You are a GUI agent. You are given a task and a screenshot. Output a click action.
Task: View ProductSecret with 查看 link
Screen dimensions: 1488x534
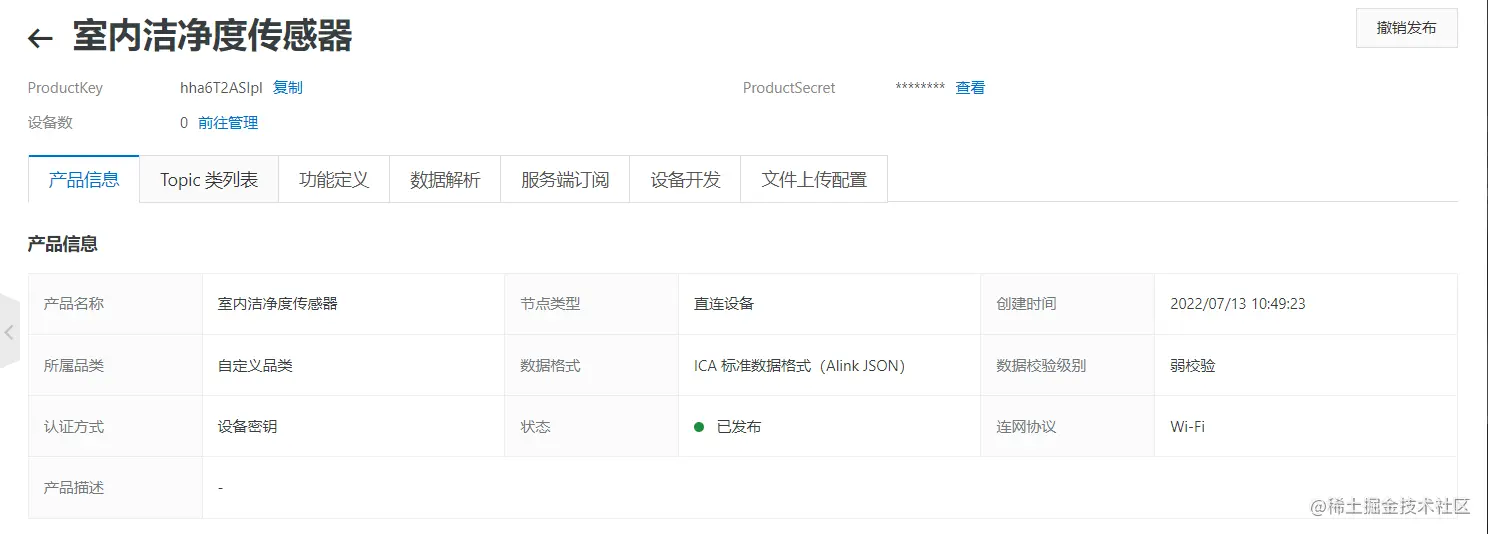[x=970, y=88]
